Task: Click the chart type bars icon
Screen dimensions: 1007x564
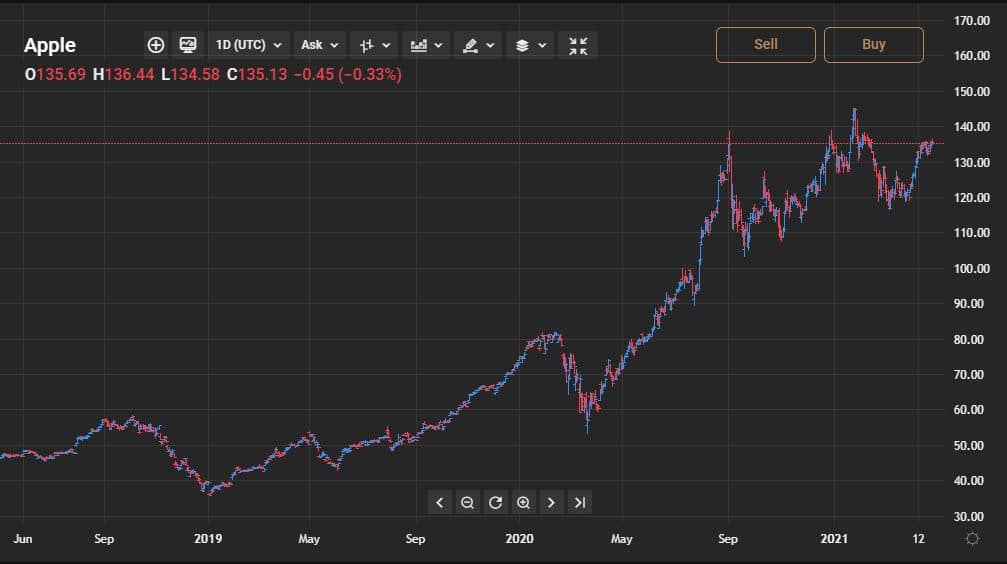Action: point(367,45)
